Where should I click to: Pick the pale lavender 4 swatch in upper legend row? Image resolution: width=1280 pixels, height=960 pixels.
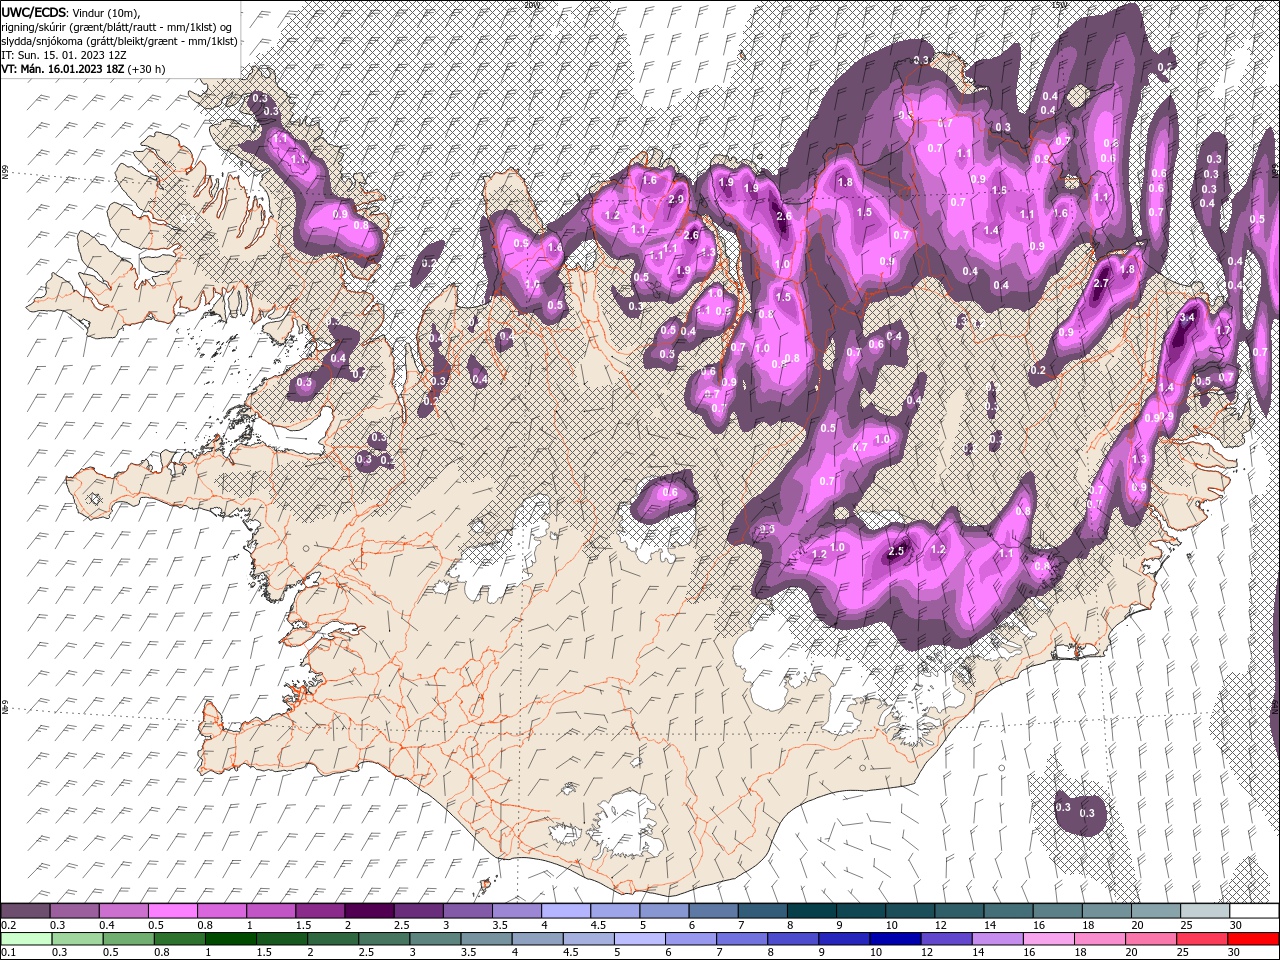pyautogui.click(x=565, y=911)
